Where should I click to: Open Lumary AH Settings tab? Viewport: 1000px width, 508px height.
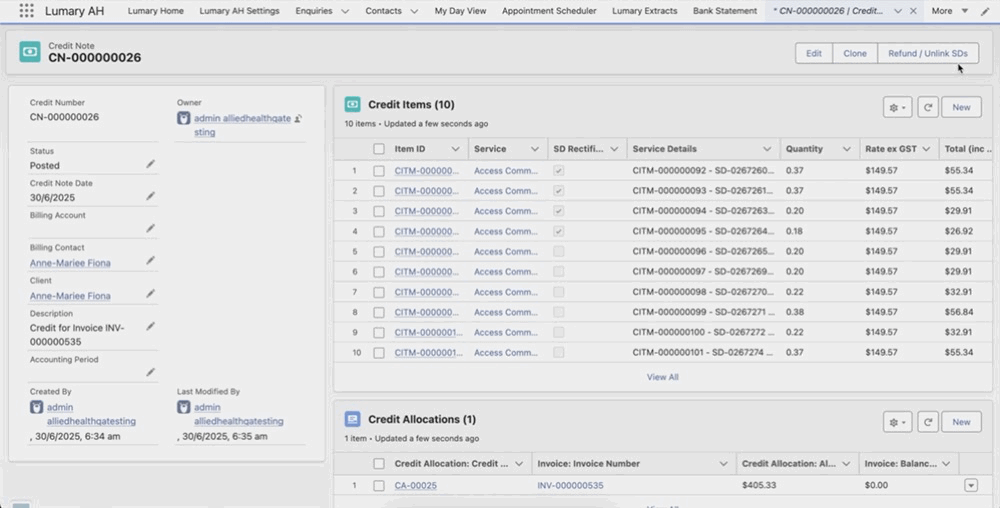coord(239,11)
